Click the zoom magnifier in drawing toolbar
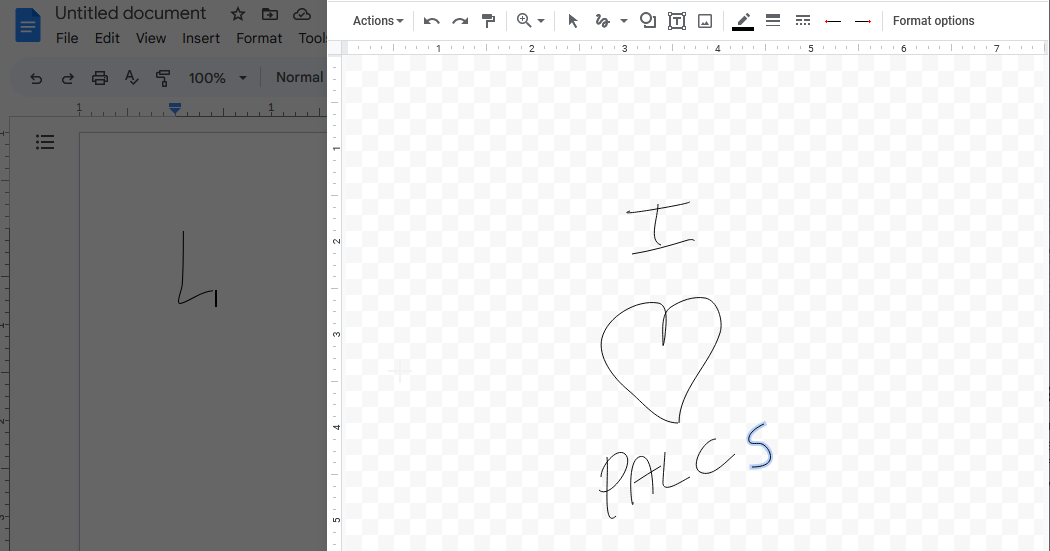 (524, 21)
